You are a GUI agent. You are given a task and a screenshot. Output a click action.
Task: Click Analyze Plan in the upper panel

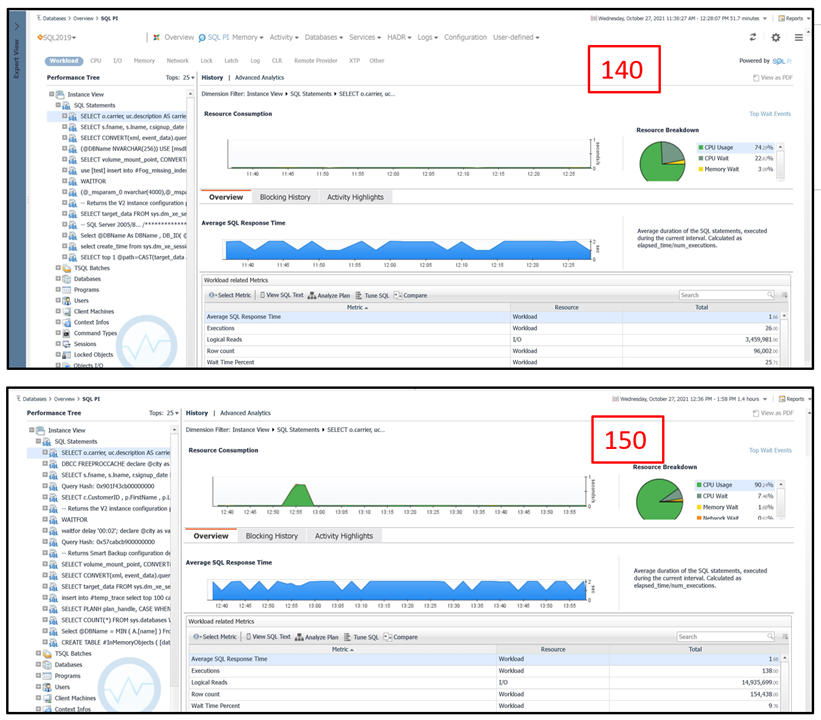point(329,295)
